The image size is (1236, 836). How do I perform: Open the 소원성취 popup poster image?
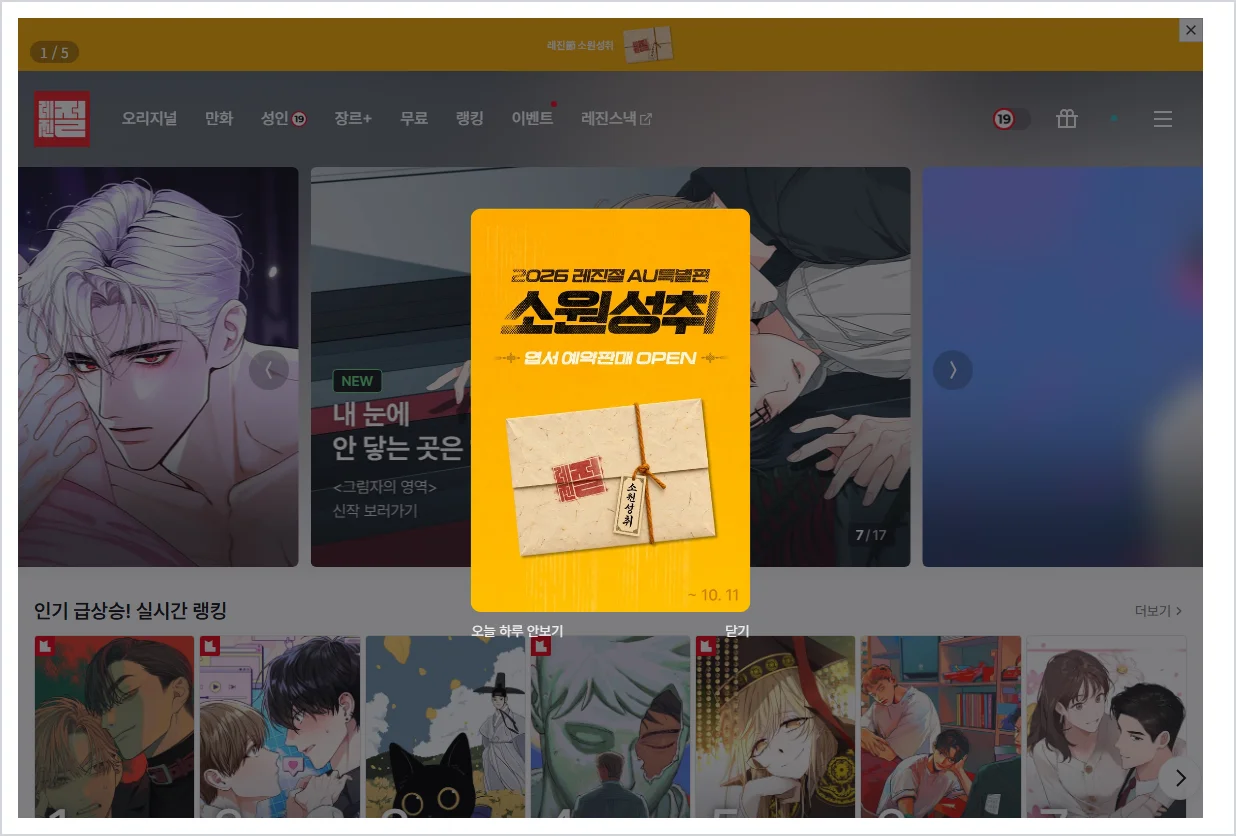(x=610, y=410)
